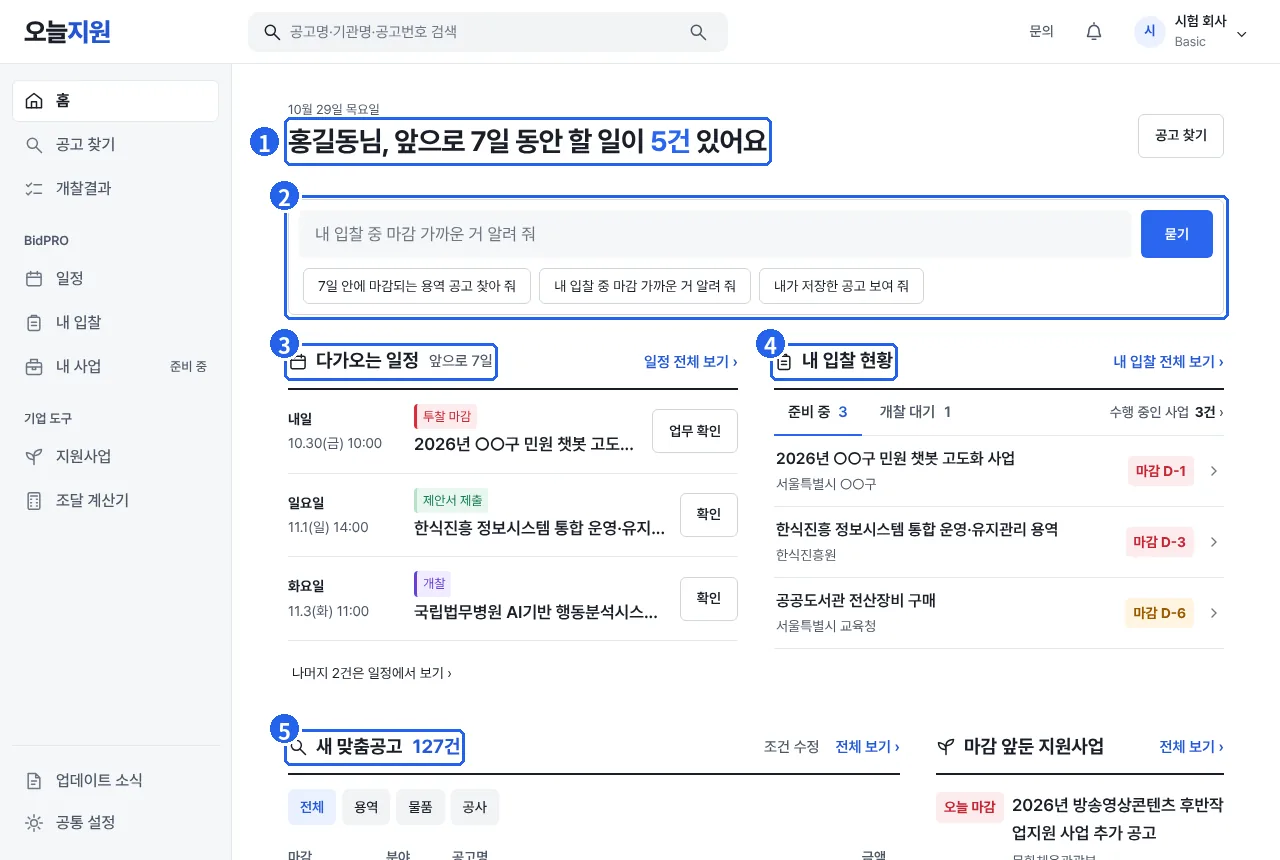Click the 문의 link in the header
1280x860 pixels.
coord(1041,32)
